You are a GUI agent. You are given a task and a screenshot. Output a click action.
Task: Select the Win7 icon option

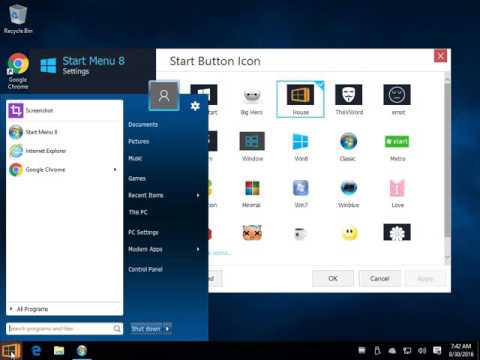300,193
